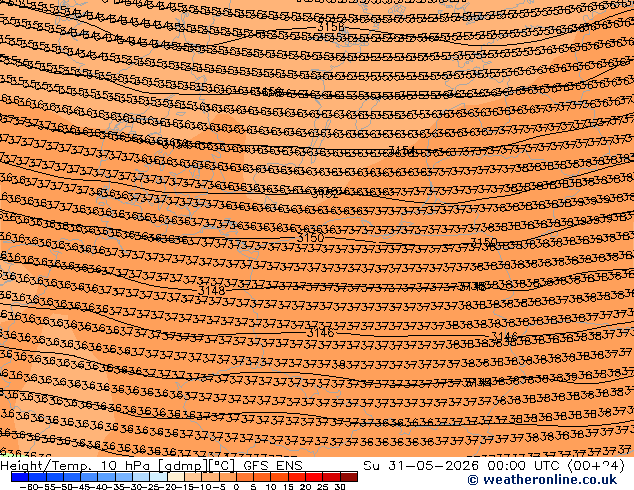Viewport: 634px width, 490px height.
Task: Click the date 'Su 31-05-2026 00:00 UTC'
Action: point(463,466)
